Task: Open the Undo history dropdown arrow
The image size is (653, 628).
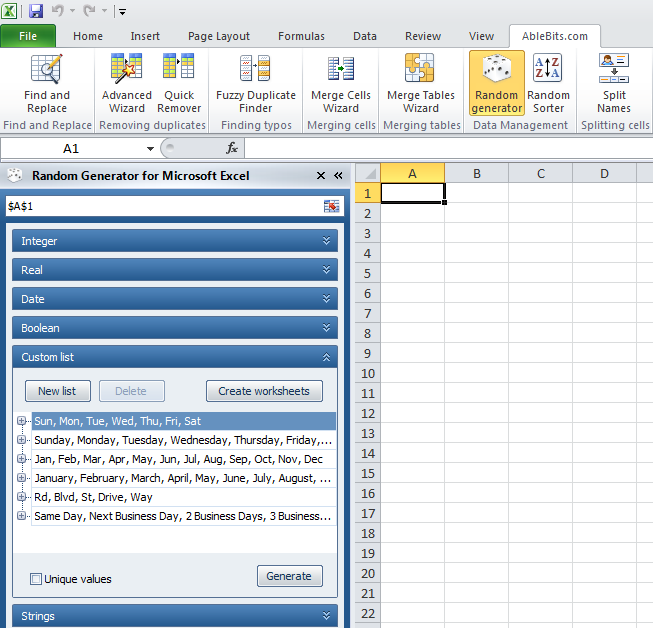Action: pos(72,11)
